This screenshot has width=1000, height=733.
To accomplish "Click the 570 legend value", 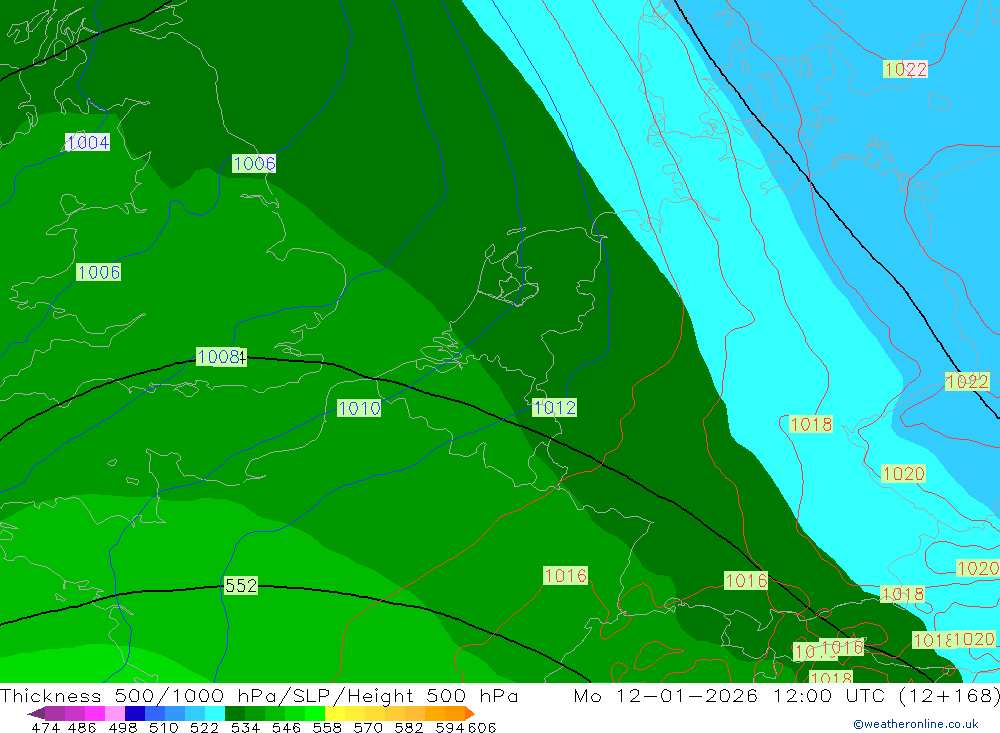I will [368, 728].
